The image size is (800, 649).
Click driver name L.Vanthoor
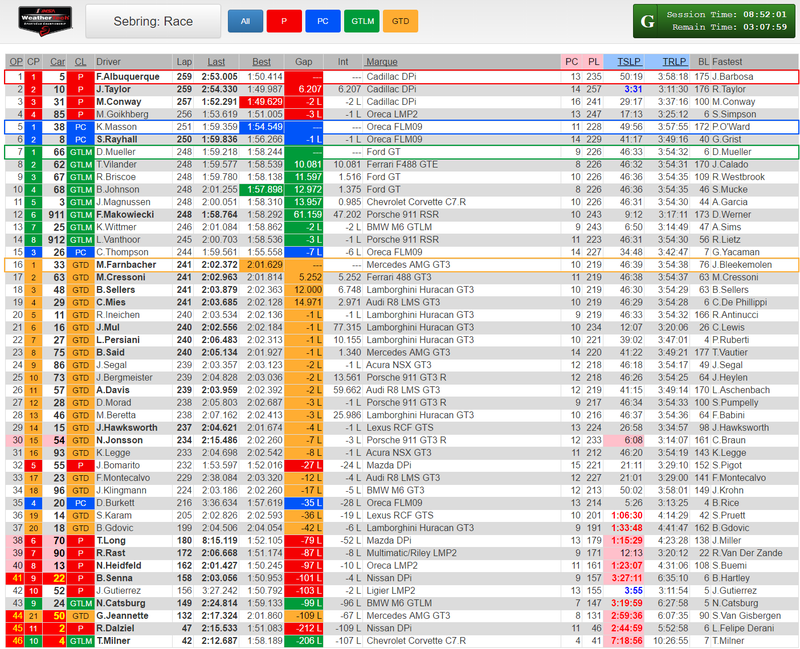coord(119,240)
